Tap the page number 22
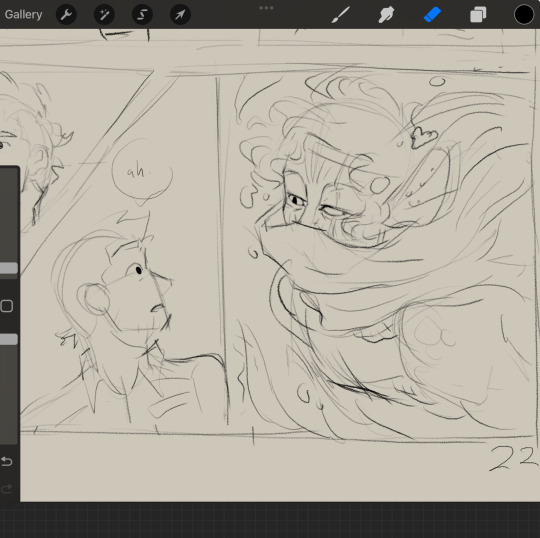Viewport: 540px width, 538px height. tap(513, 457)
